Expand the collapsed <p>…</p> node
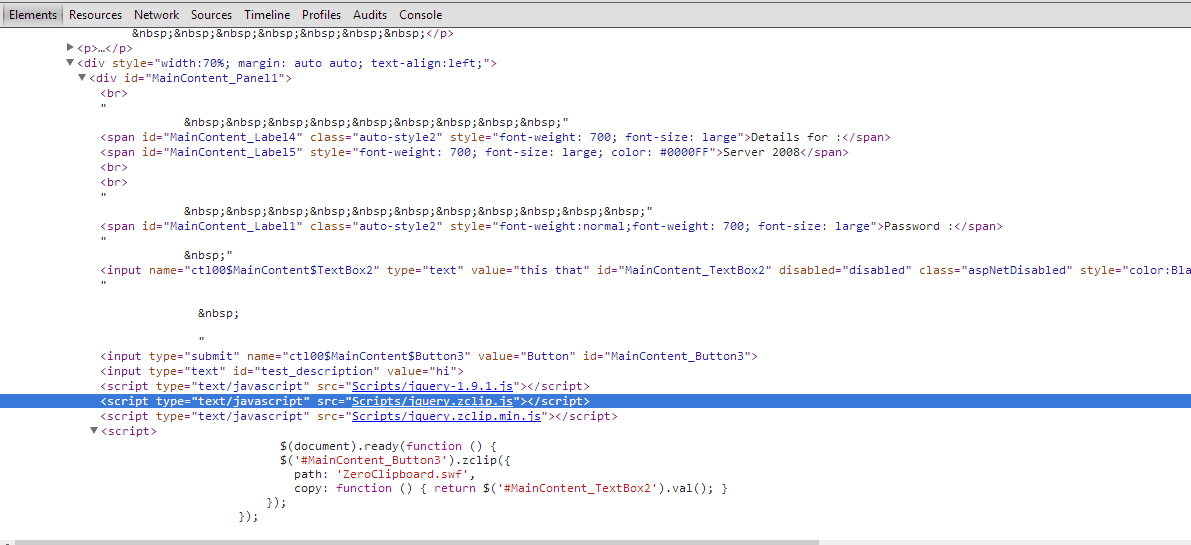 (71, 48)
